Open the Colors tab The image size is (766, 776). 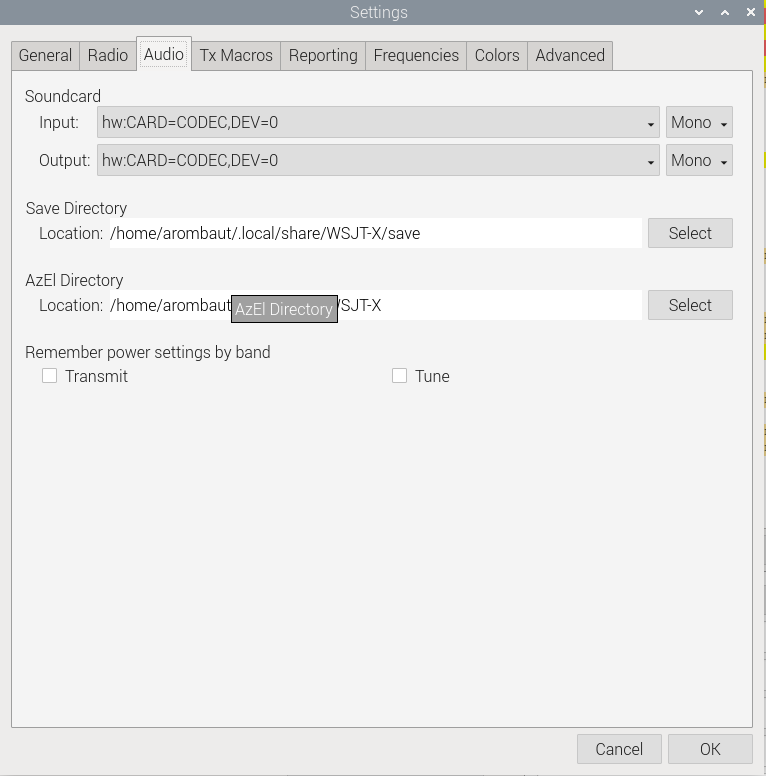497,55
